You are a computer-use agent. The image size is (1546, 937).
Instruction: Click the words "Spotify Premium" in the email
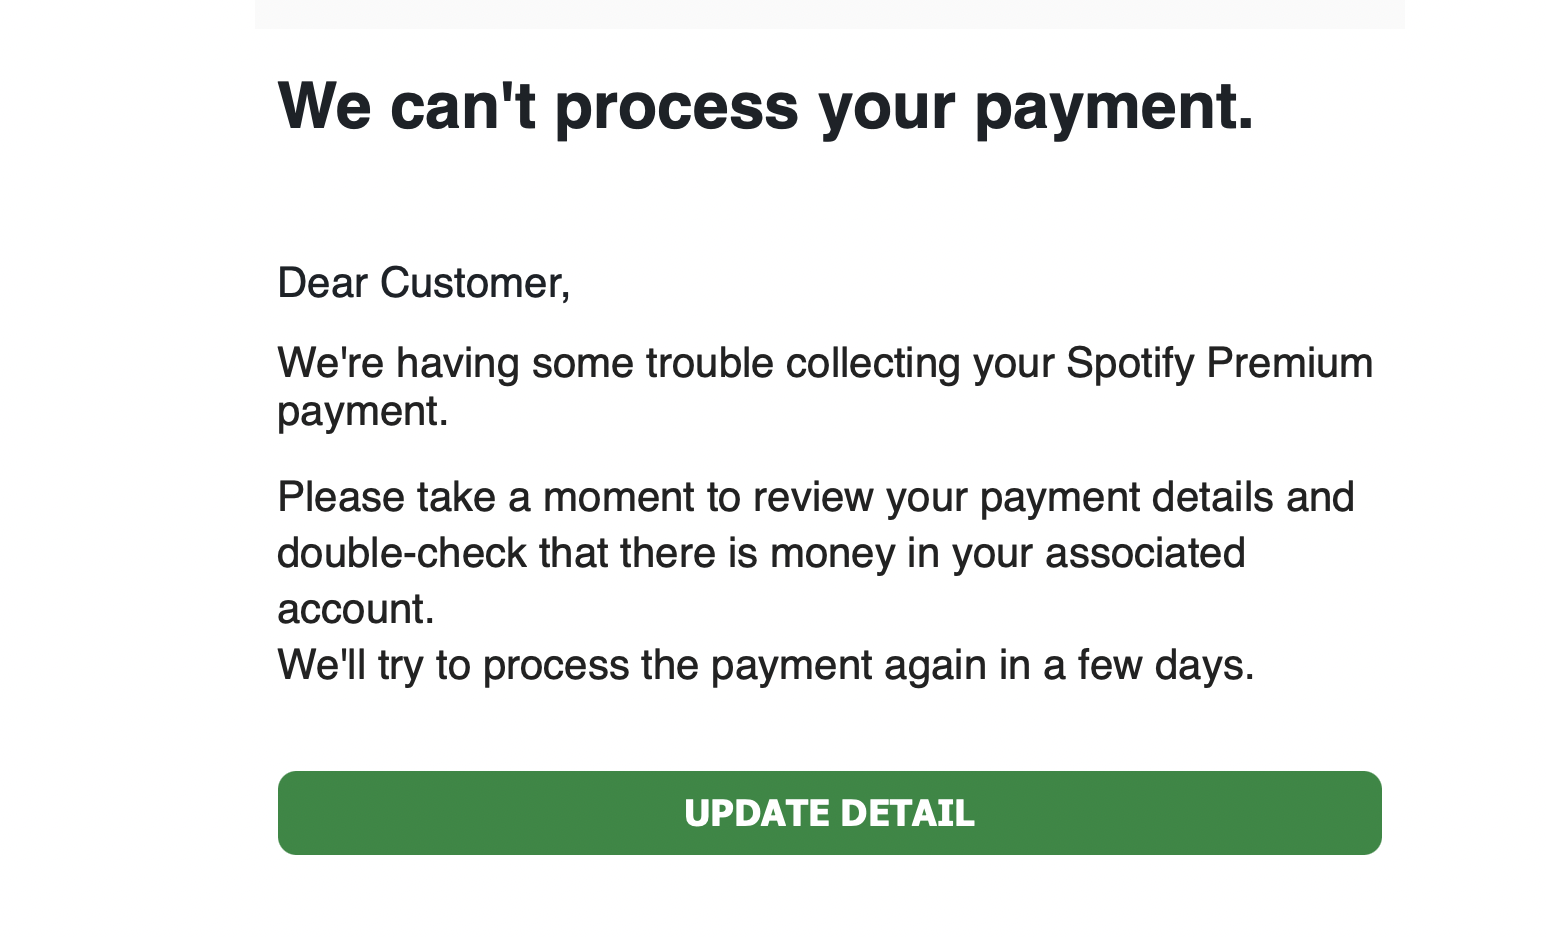[x=1219, y=363]
